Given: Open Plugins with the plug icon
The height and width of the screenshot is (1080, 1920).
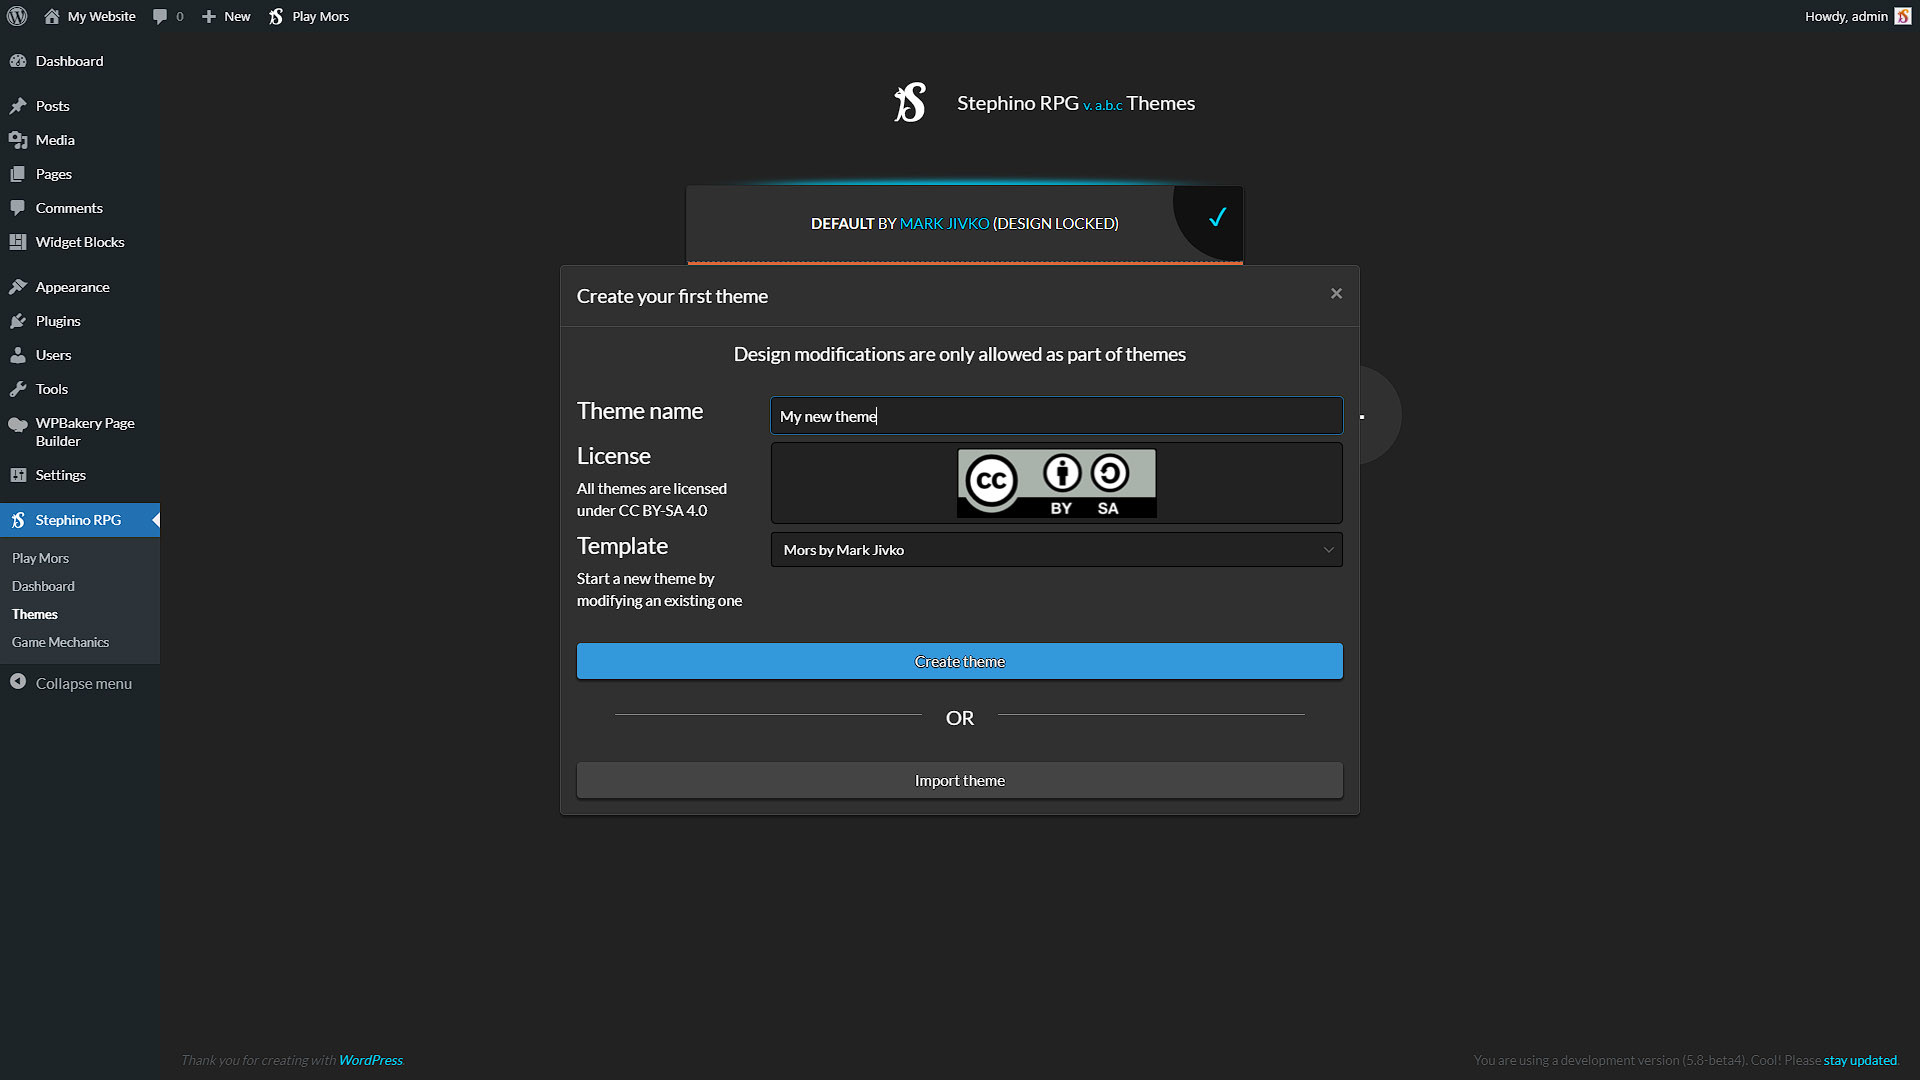Looking at the screenshot, I should pyautogui.click(x=19, y=321).
